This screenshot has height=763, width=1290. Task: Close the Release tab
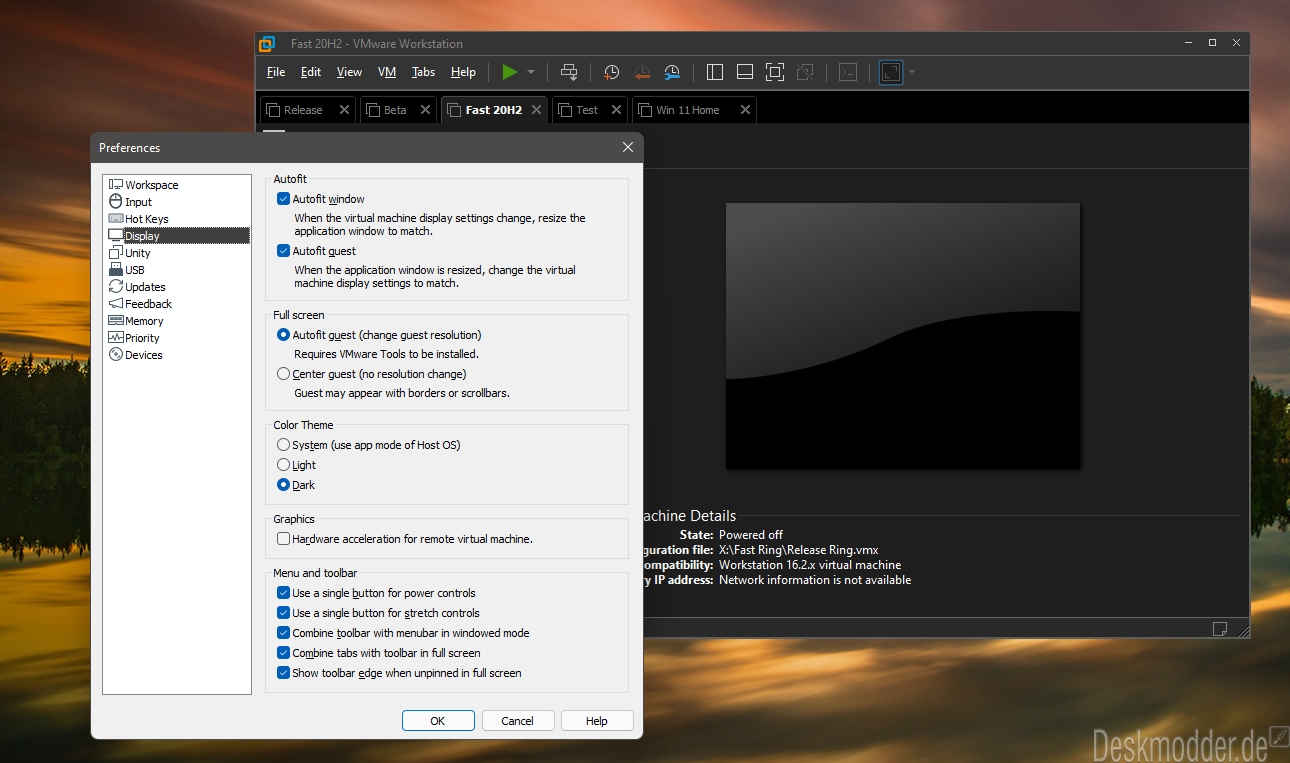[345, 110]
